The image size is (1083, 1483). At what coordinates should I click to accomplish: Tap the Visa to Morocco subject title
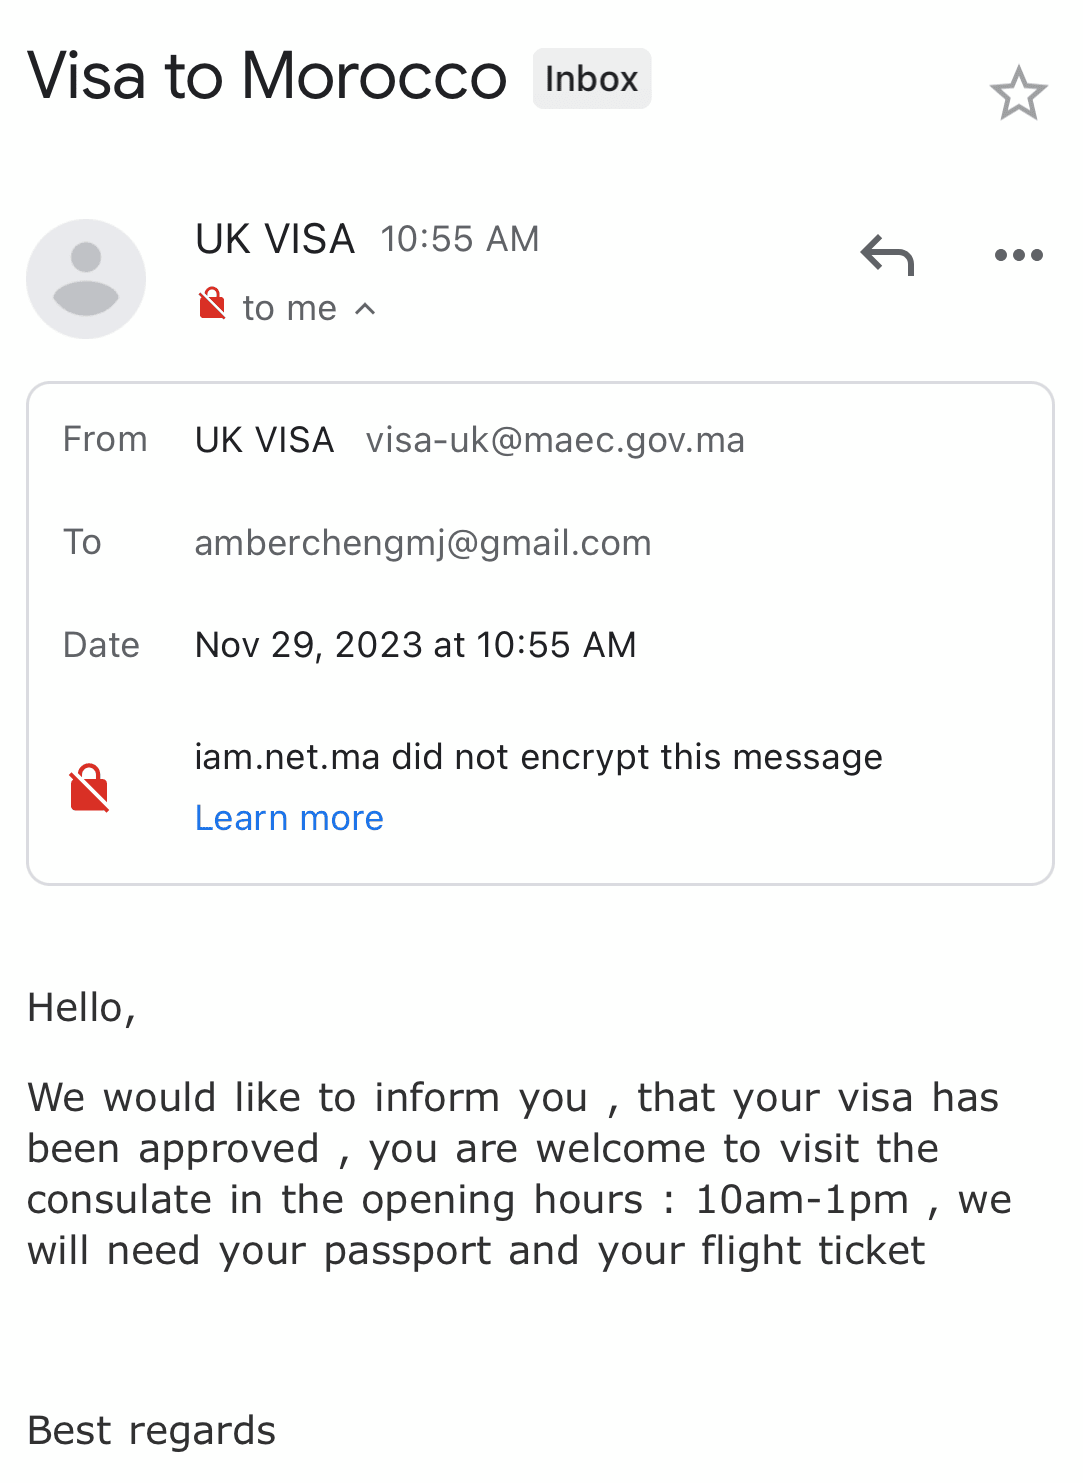point(267,76)
